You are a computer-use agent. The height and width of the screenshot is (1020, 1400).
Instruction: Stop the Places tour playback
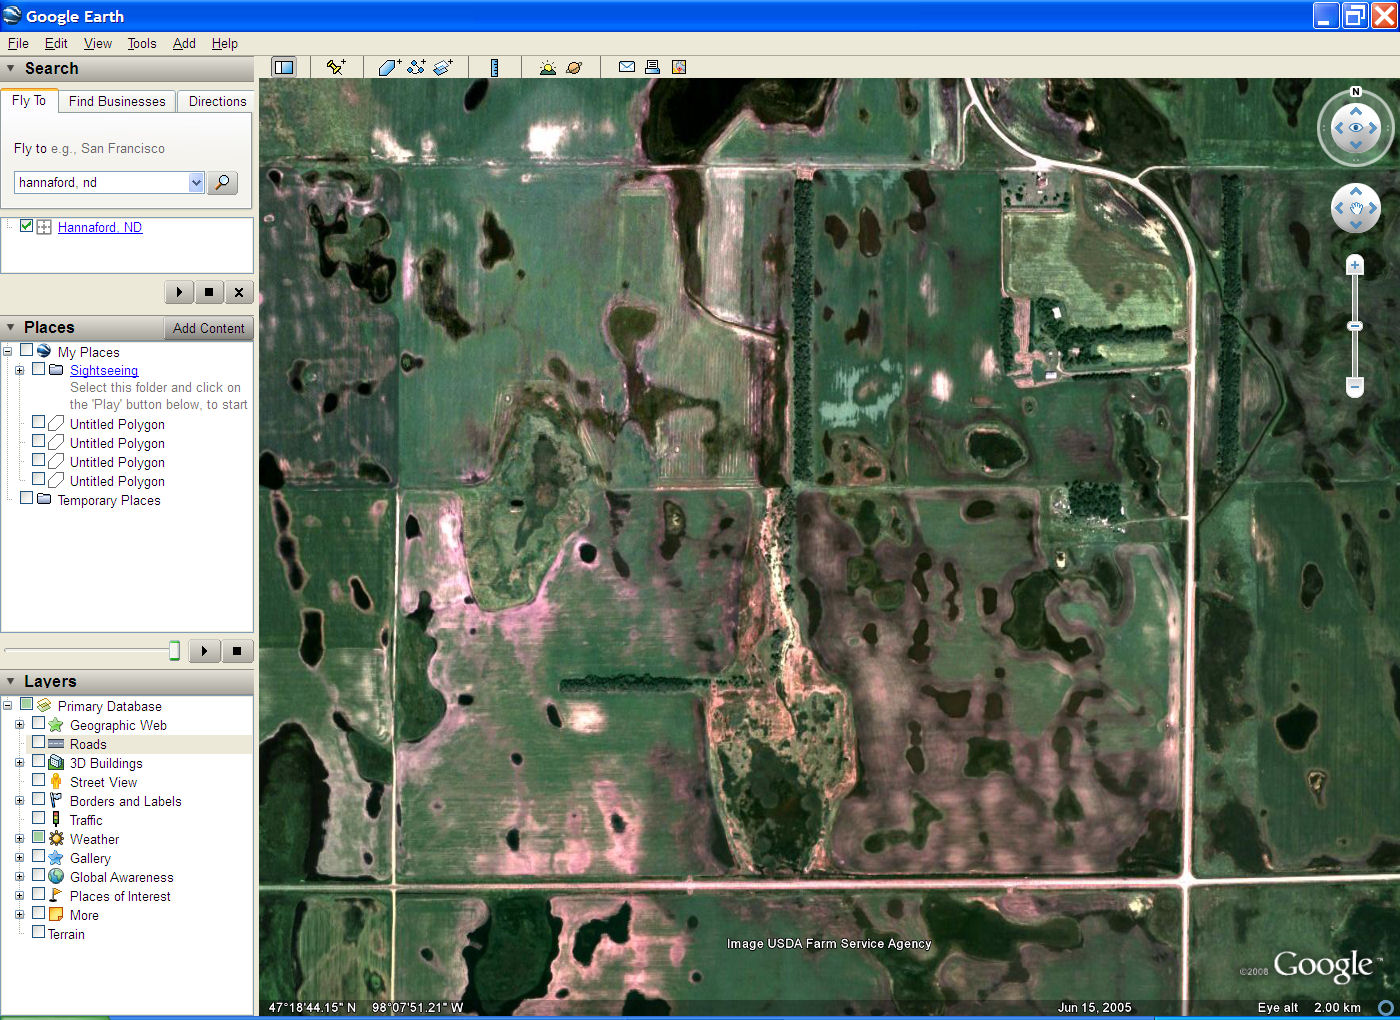coord(237,651)
